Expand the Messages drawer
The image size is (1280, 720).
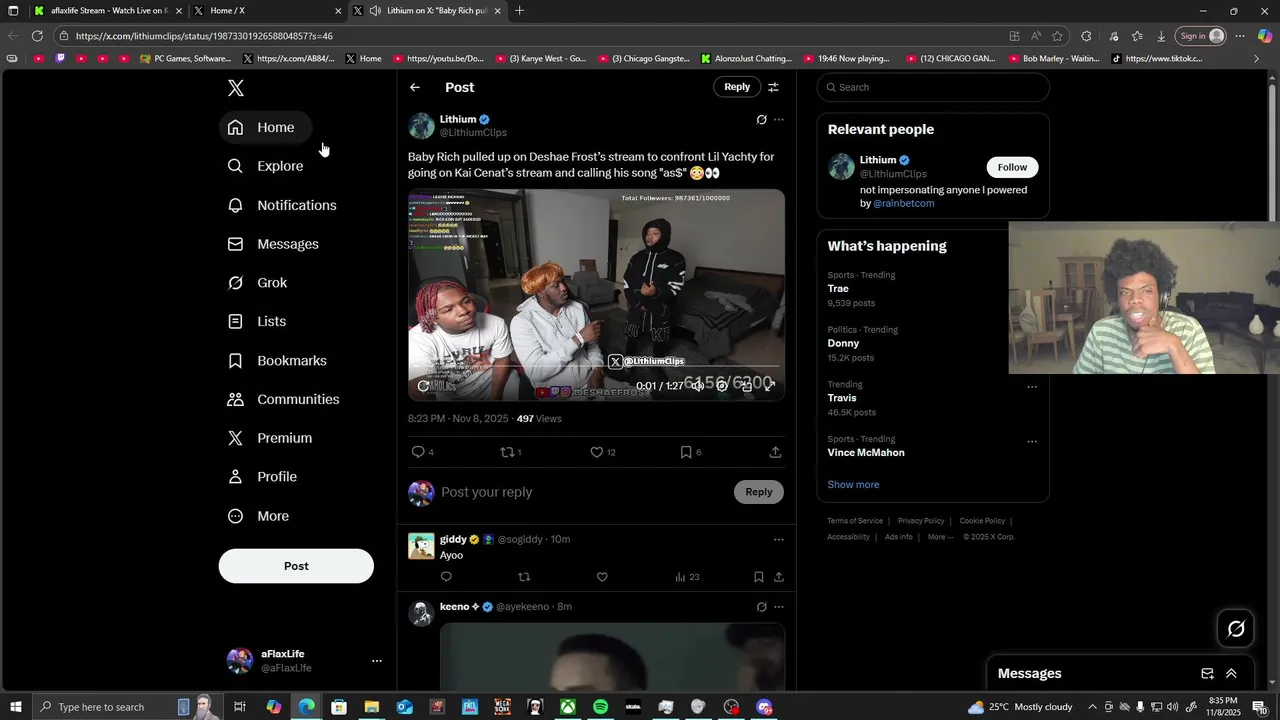coord(1231,674)
